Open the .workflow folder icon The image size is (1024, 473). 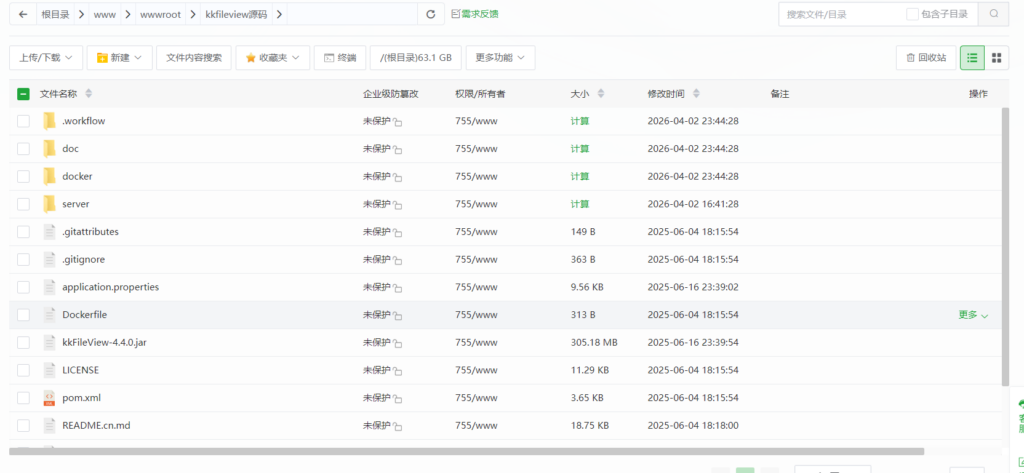tap(49, 121)
